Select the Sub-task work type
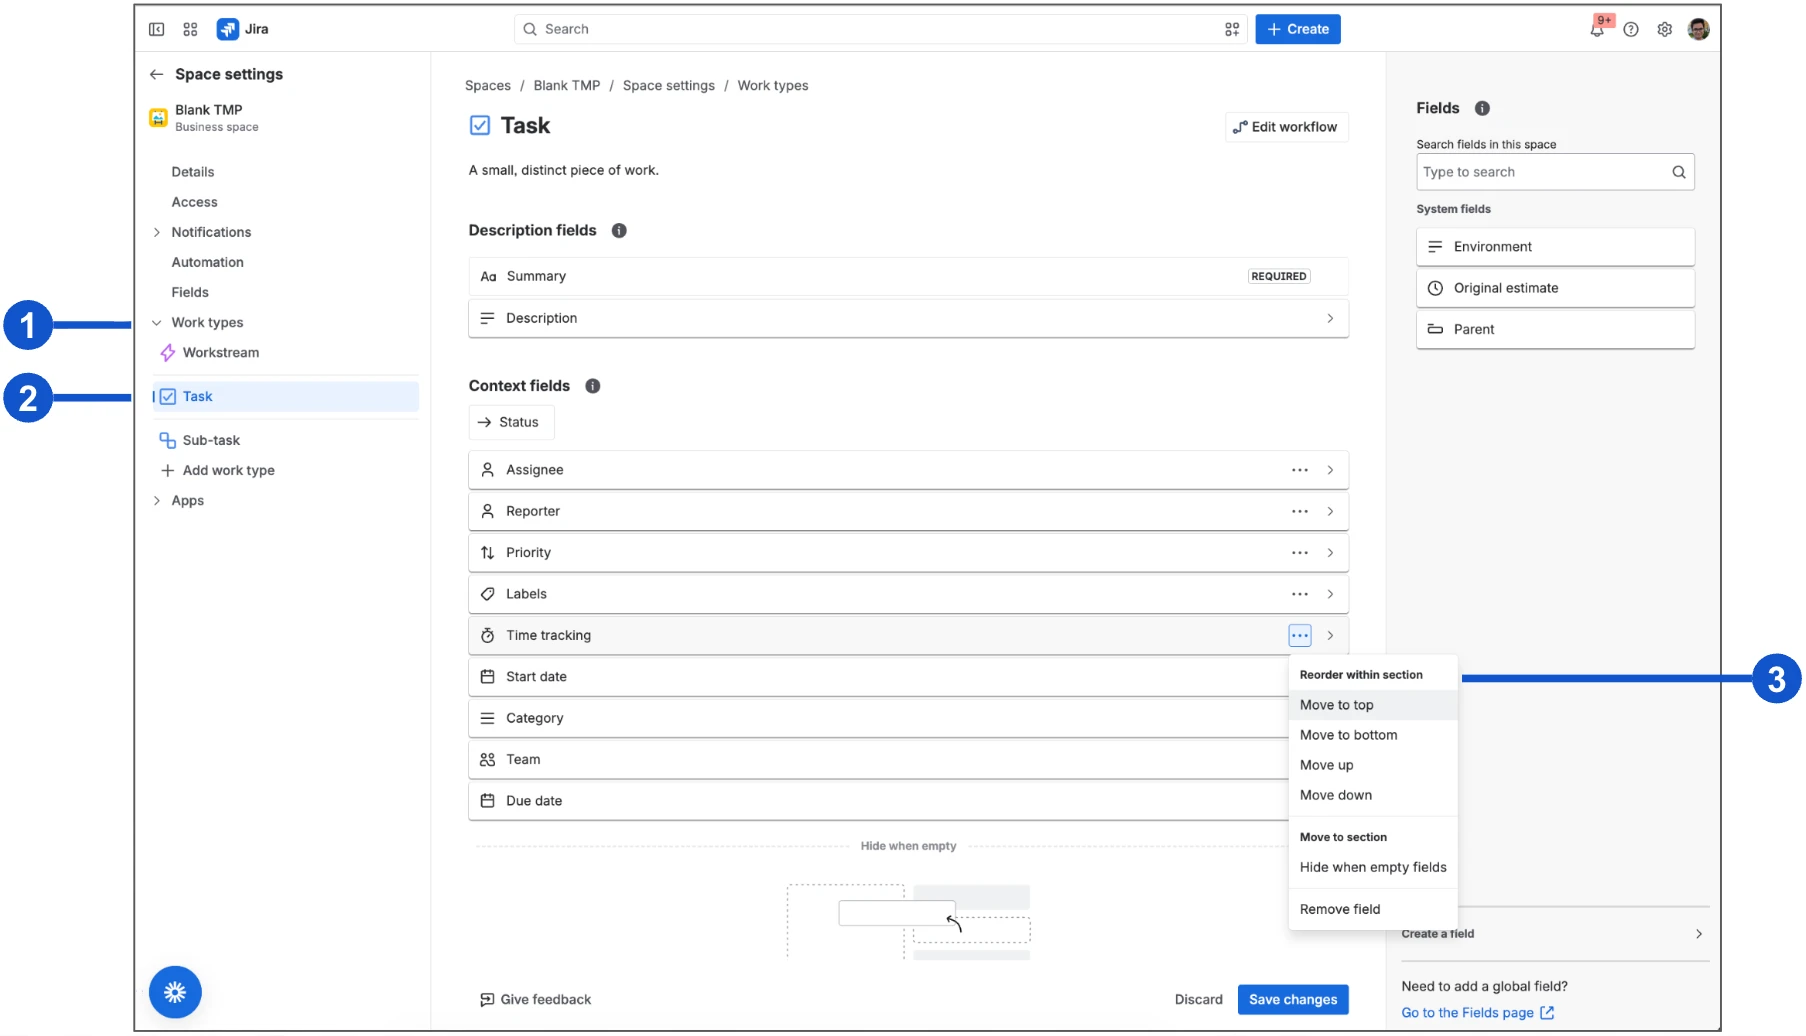Viewport: 1806px width, 1036px height. click(211, 440)
